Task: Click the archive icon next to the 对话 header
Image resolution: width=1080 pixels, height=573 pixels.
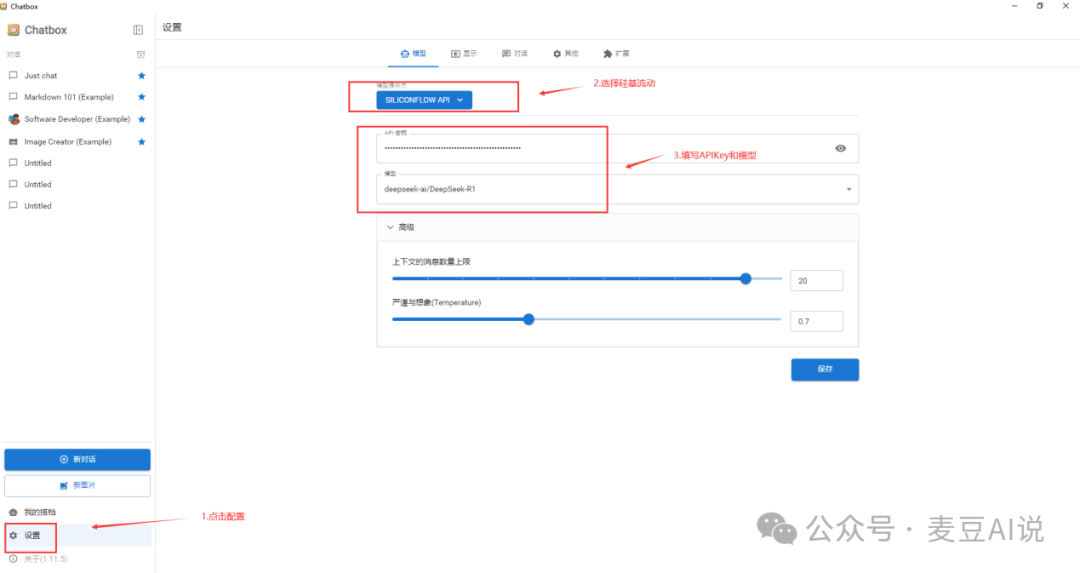Action: pos(141,54)
